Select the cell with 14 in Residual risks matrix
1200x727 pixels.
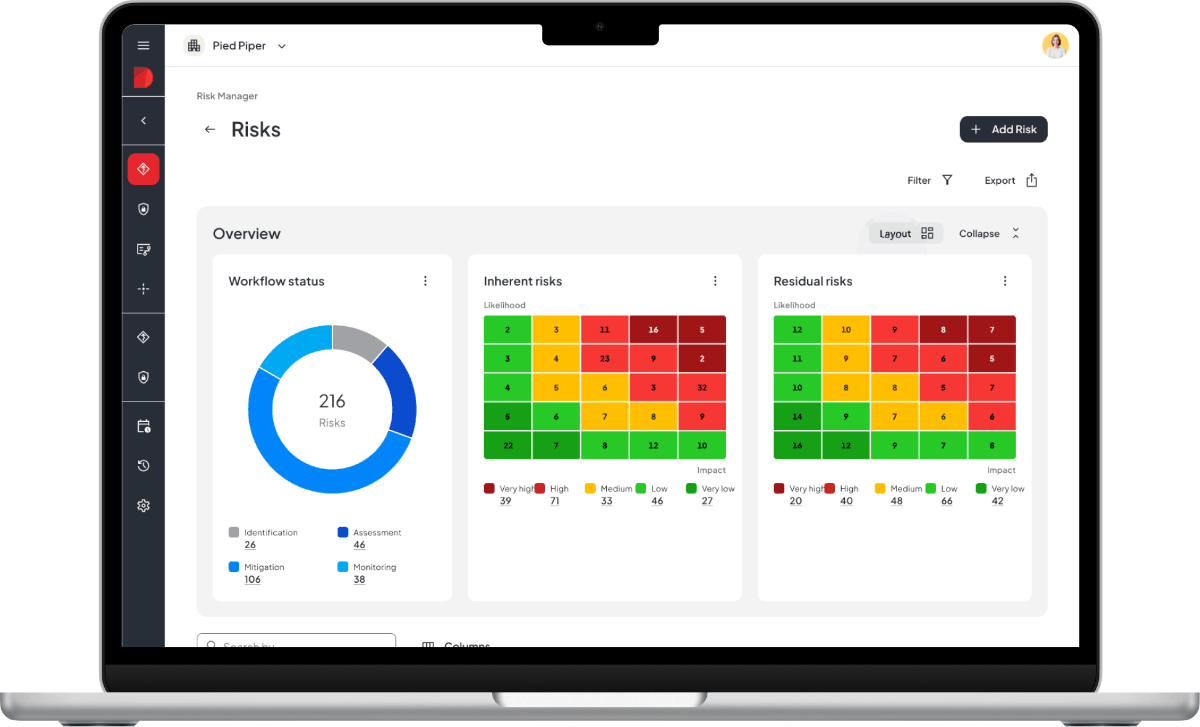coord(797,416)
